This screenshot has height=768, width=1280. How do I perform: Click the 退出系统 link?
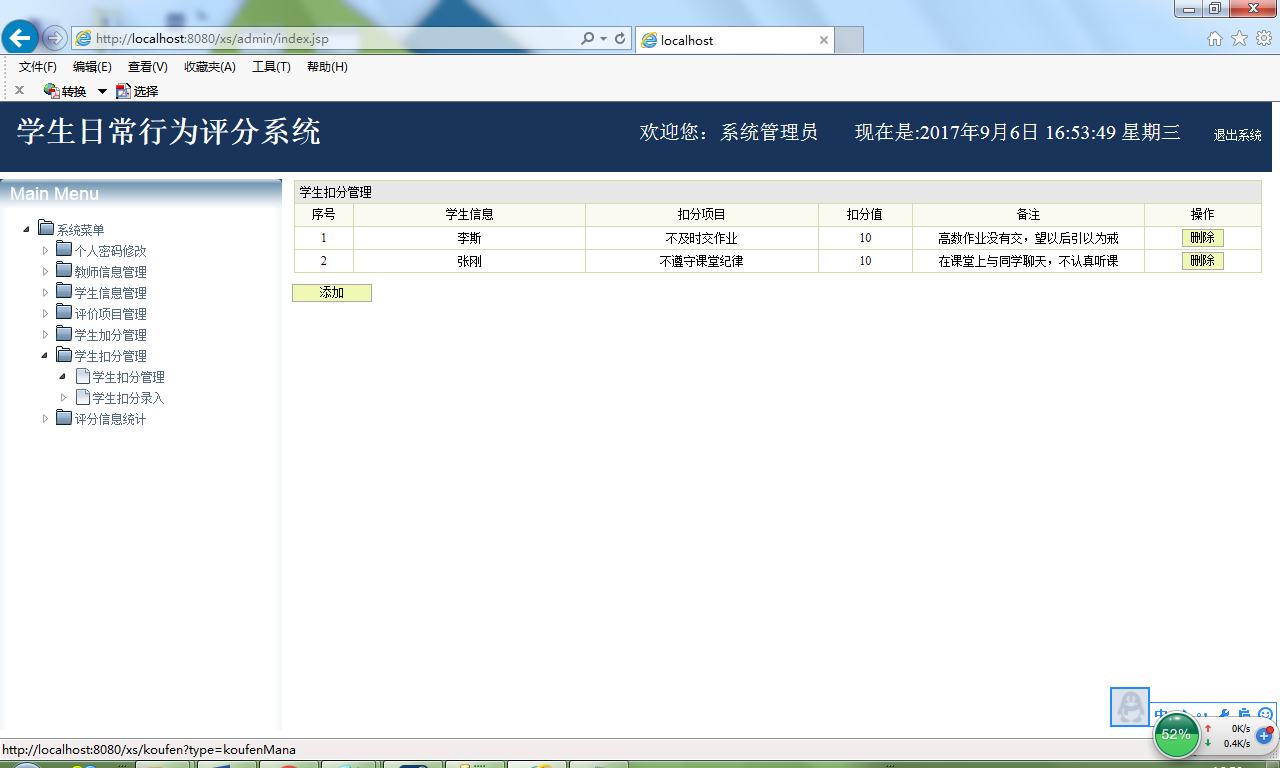[x=1237, y=135]
